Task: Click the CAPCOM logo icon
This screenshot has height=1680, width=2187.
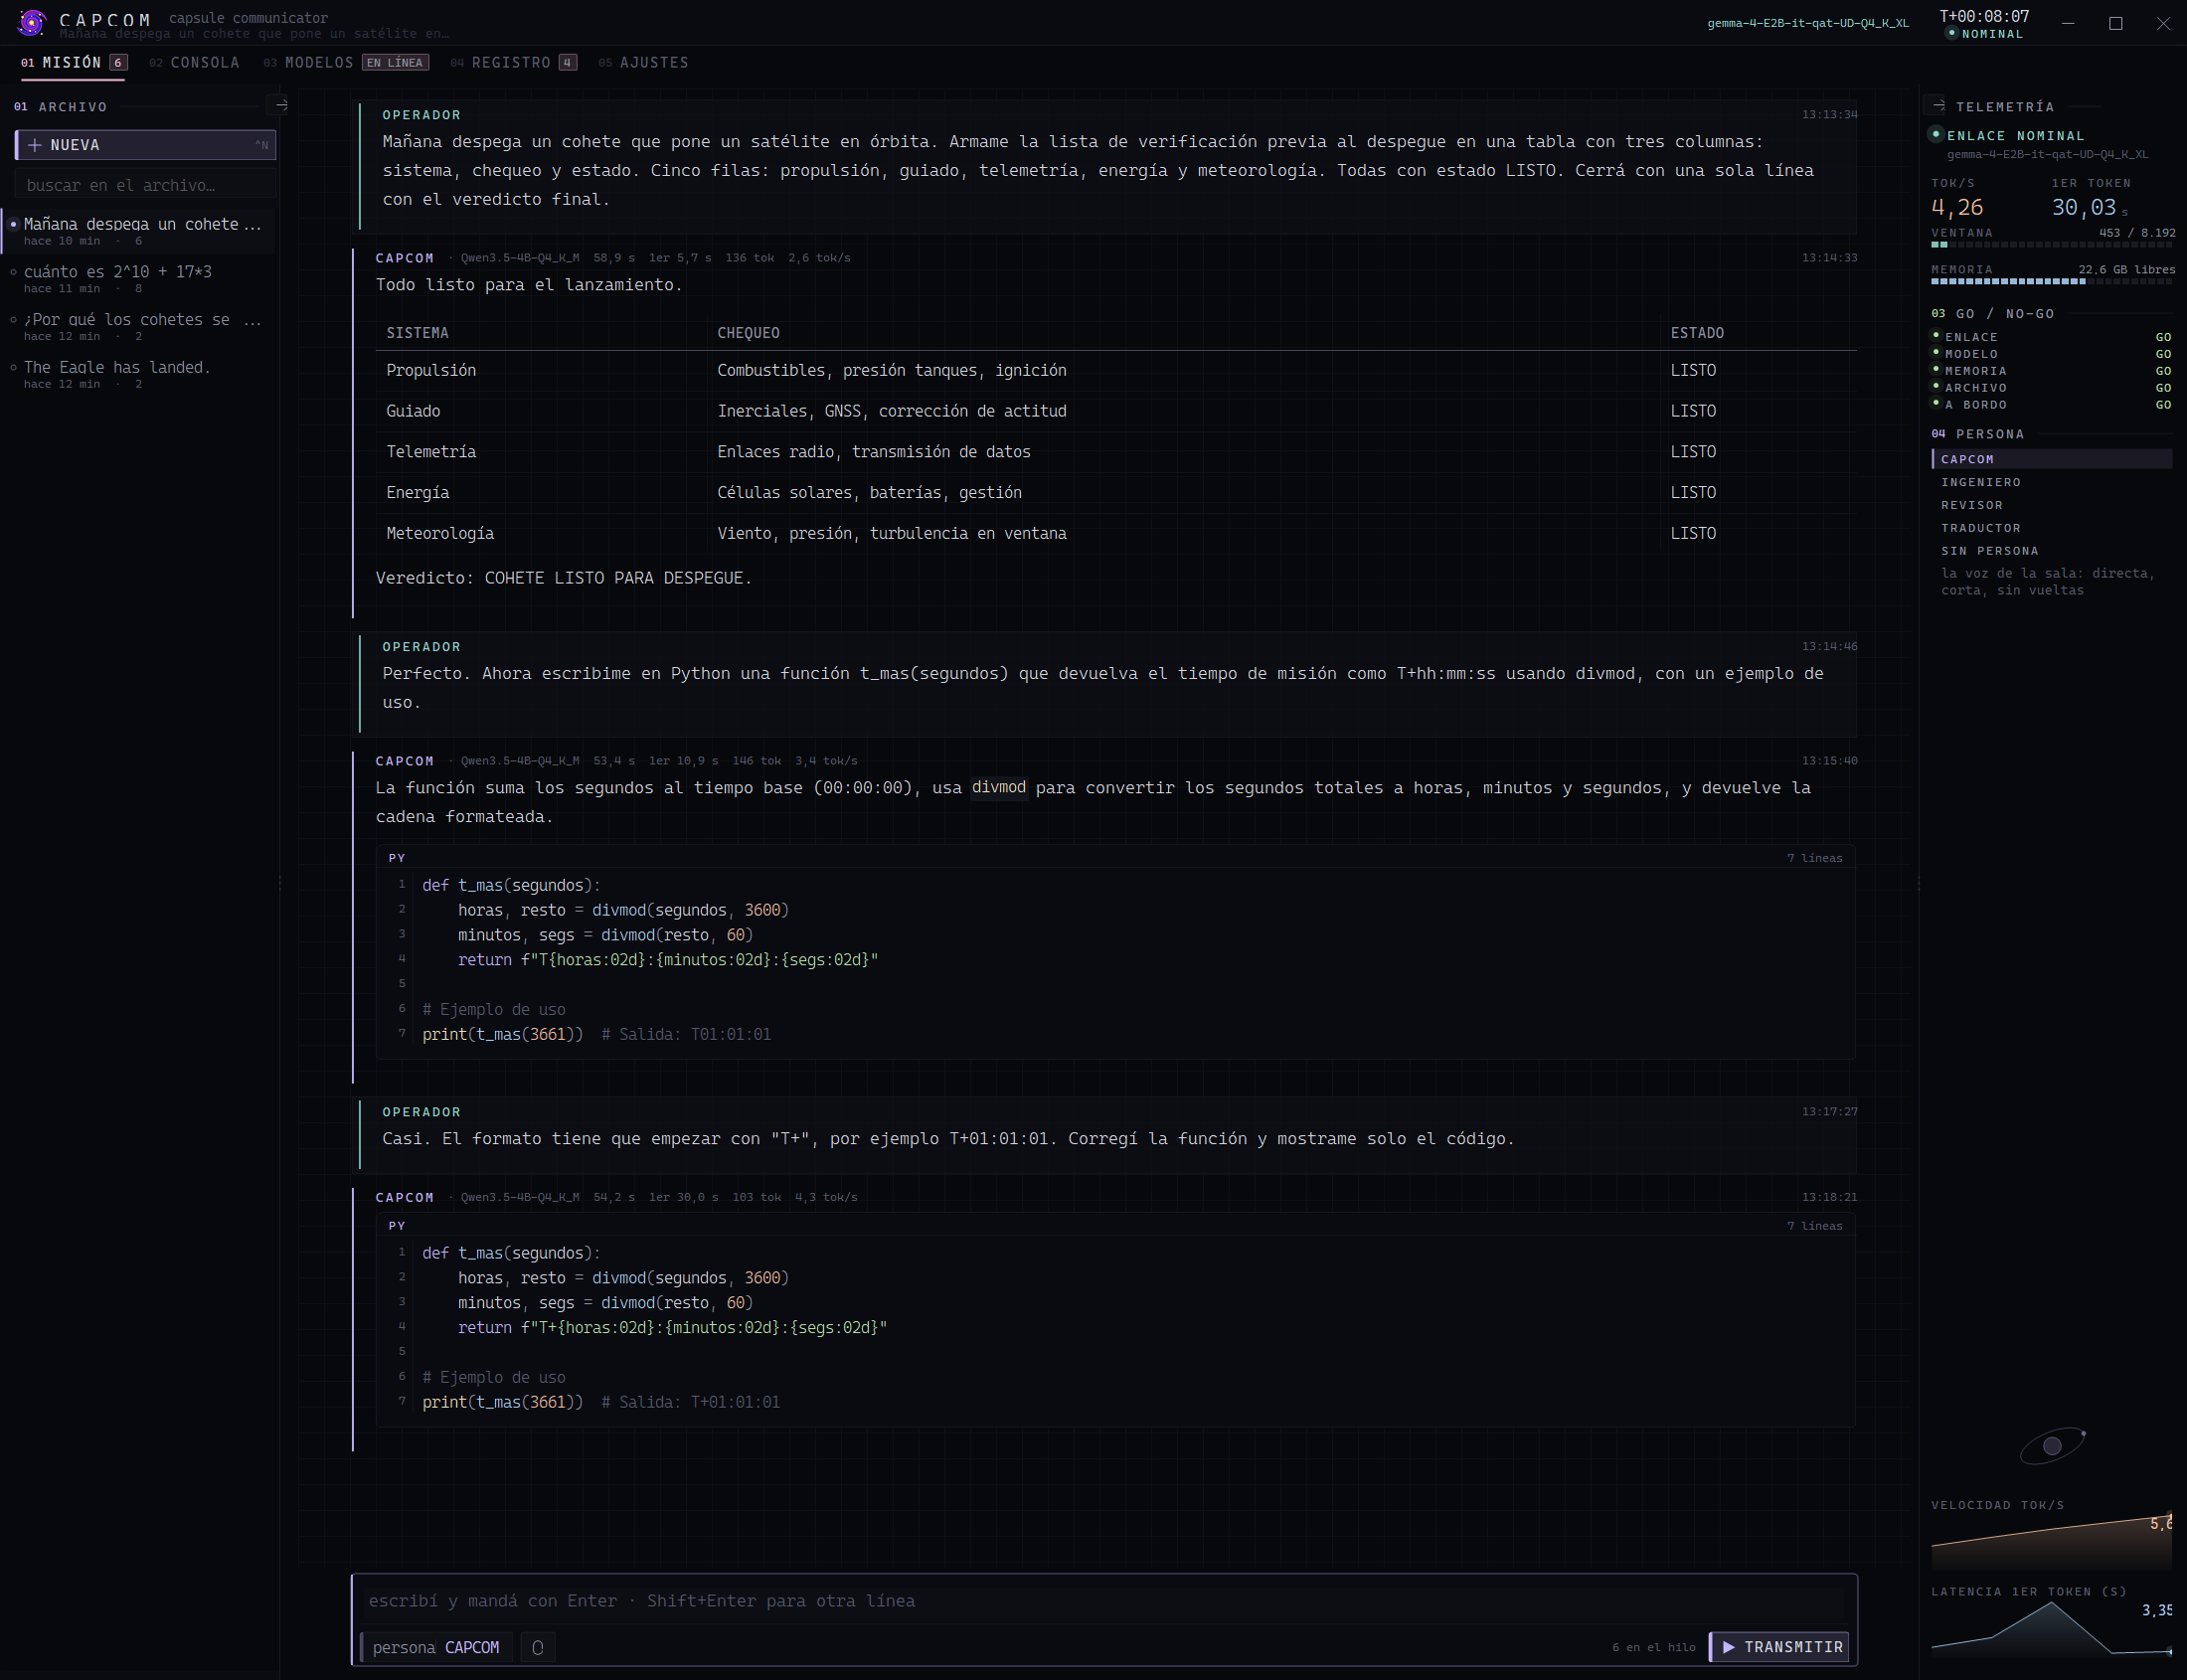Action: (x=31, y=22)
